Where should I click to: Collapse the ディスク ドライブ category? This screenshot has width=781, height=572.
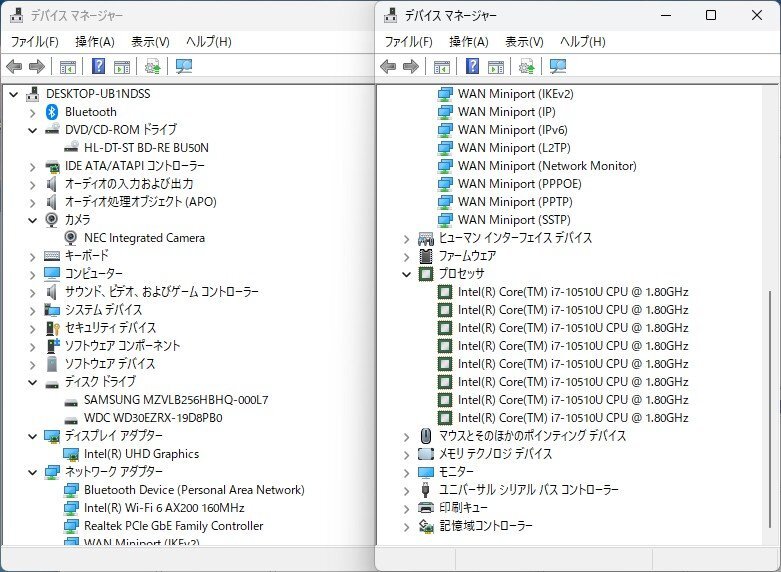32,383
